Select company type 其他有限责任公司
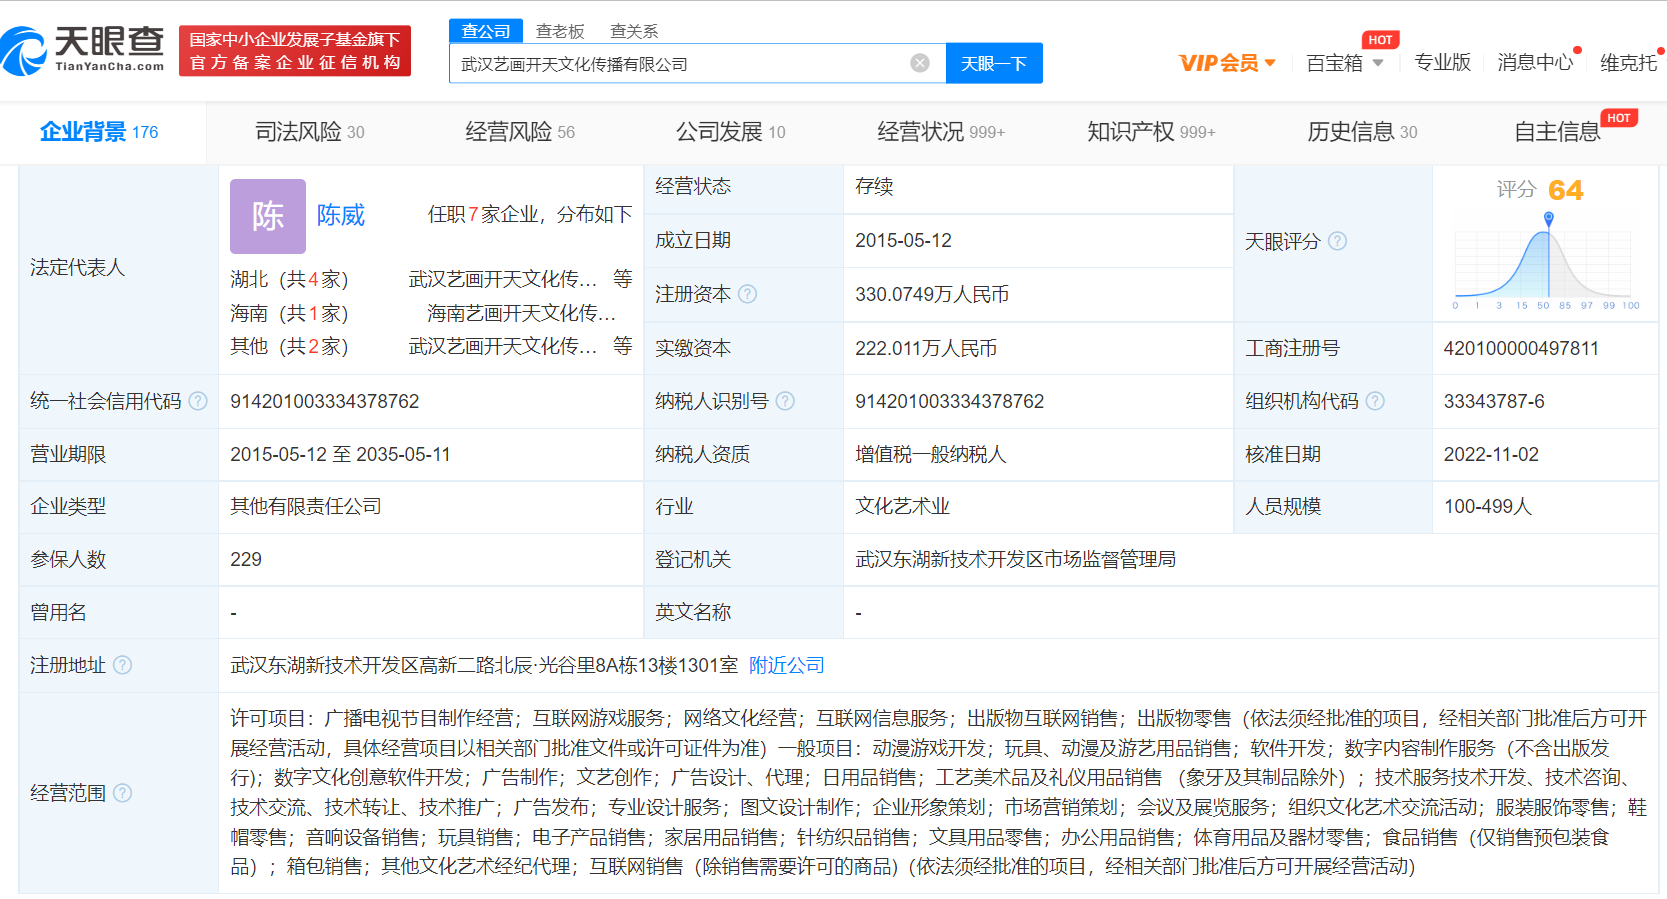The width and height of the screenshot is (1667, 899). point(306,506)
